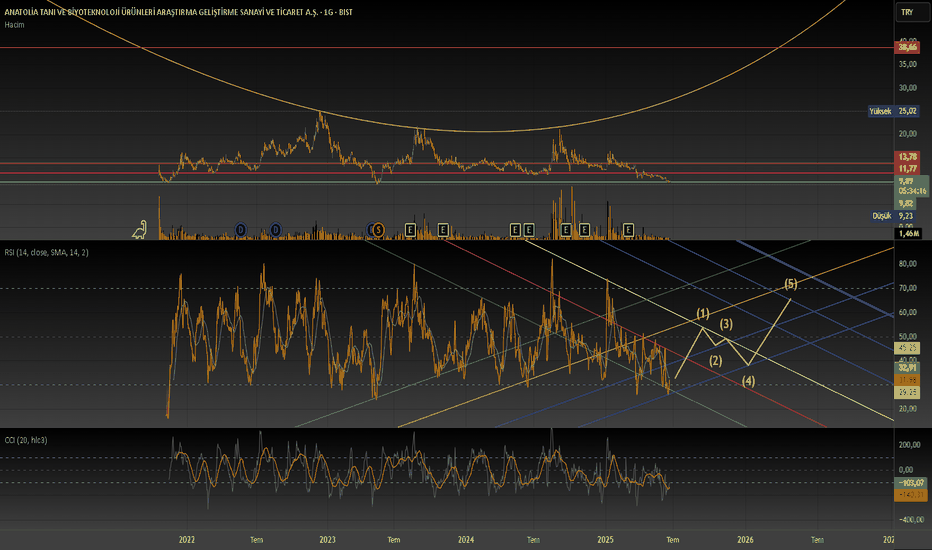Click the 32,91 RSI value label

coord(907,368)
